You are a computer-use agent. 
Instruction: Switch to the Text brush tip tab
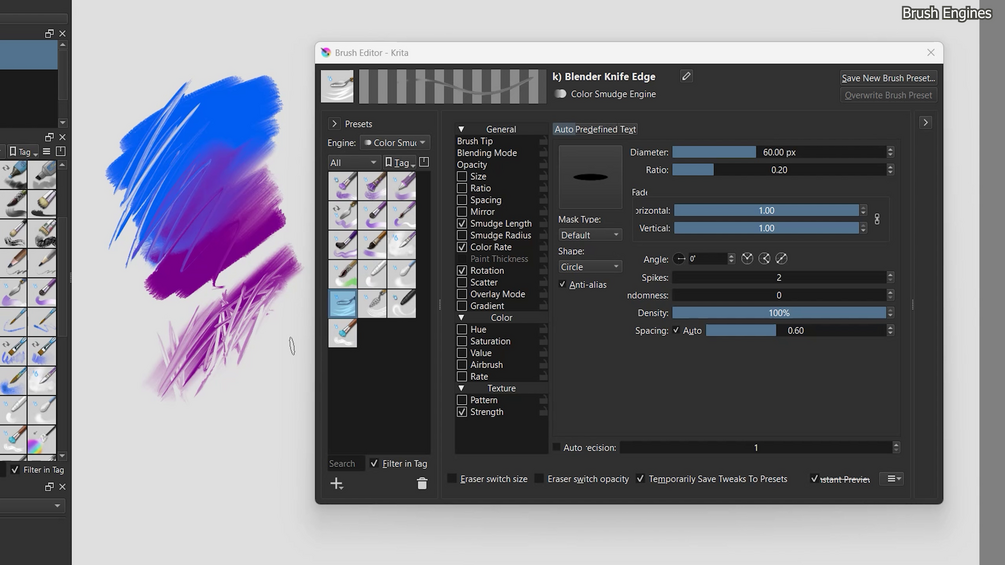627,129
